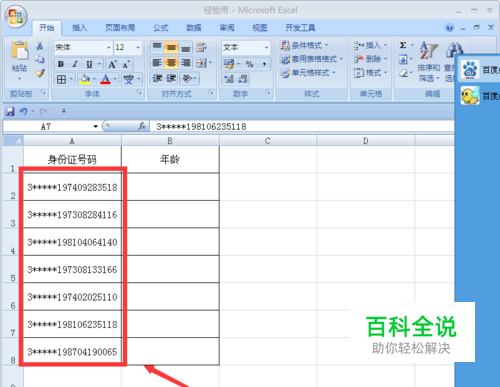The width and height of the screenshot is (500, 387).
Task: Open the Format cells dropdown
Action: (x=370, y=73)
